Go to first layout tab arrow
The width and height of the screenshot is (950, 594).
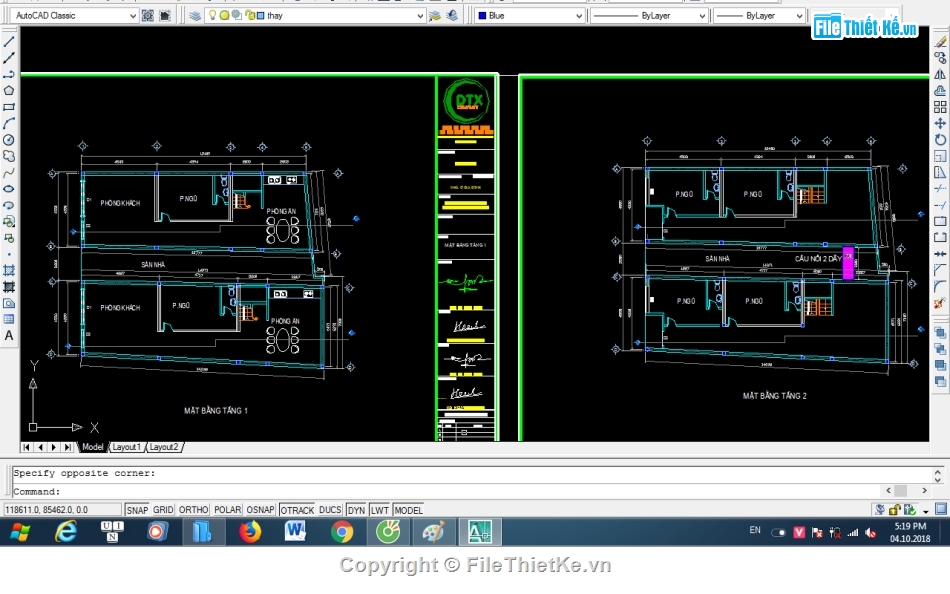(27, 447)
